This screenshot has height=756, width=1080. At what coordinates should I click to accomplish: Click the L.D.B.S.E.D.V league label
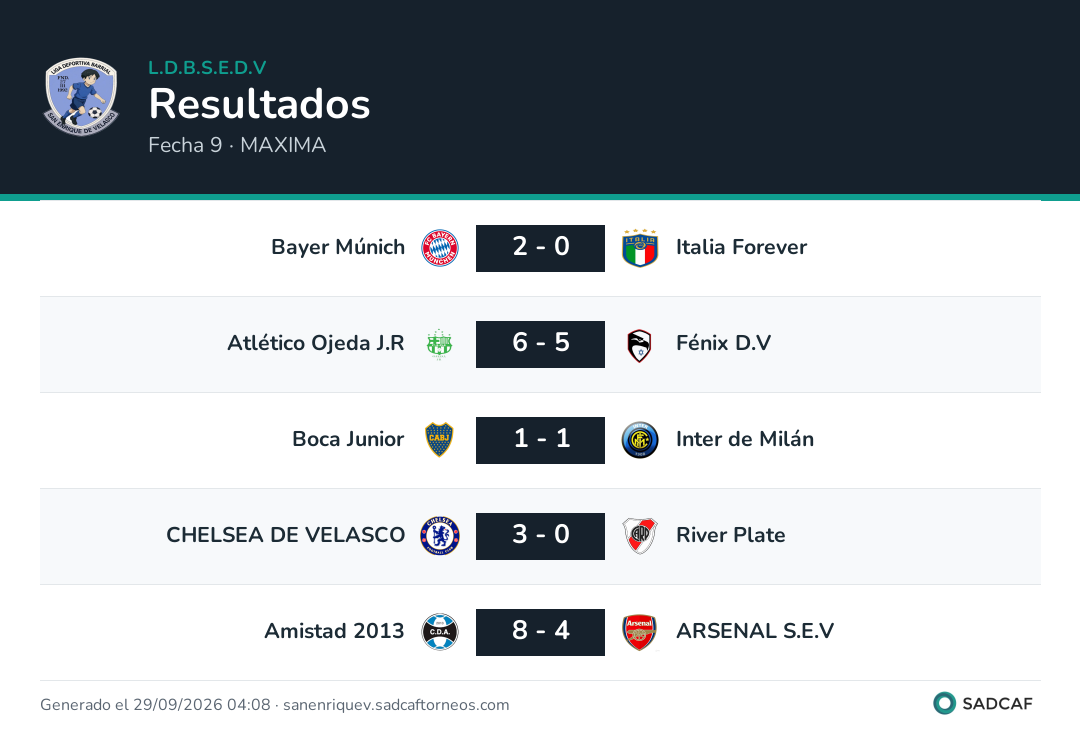pyautogui.click(x=207, y=67)
